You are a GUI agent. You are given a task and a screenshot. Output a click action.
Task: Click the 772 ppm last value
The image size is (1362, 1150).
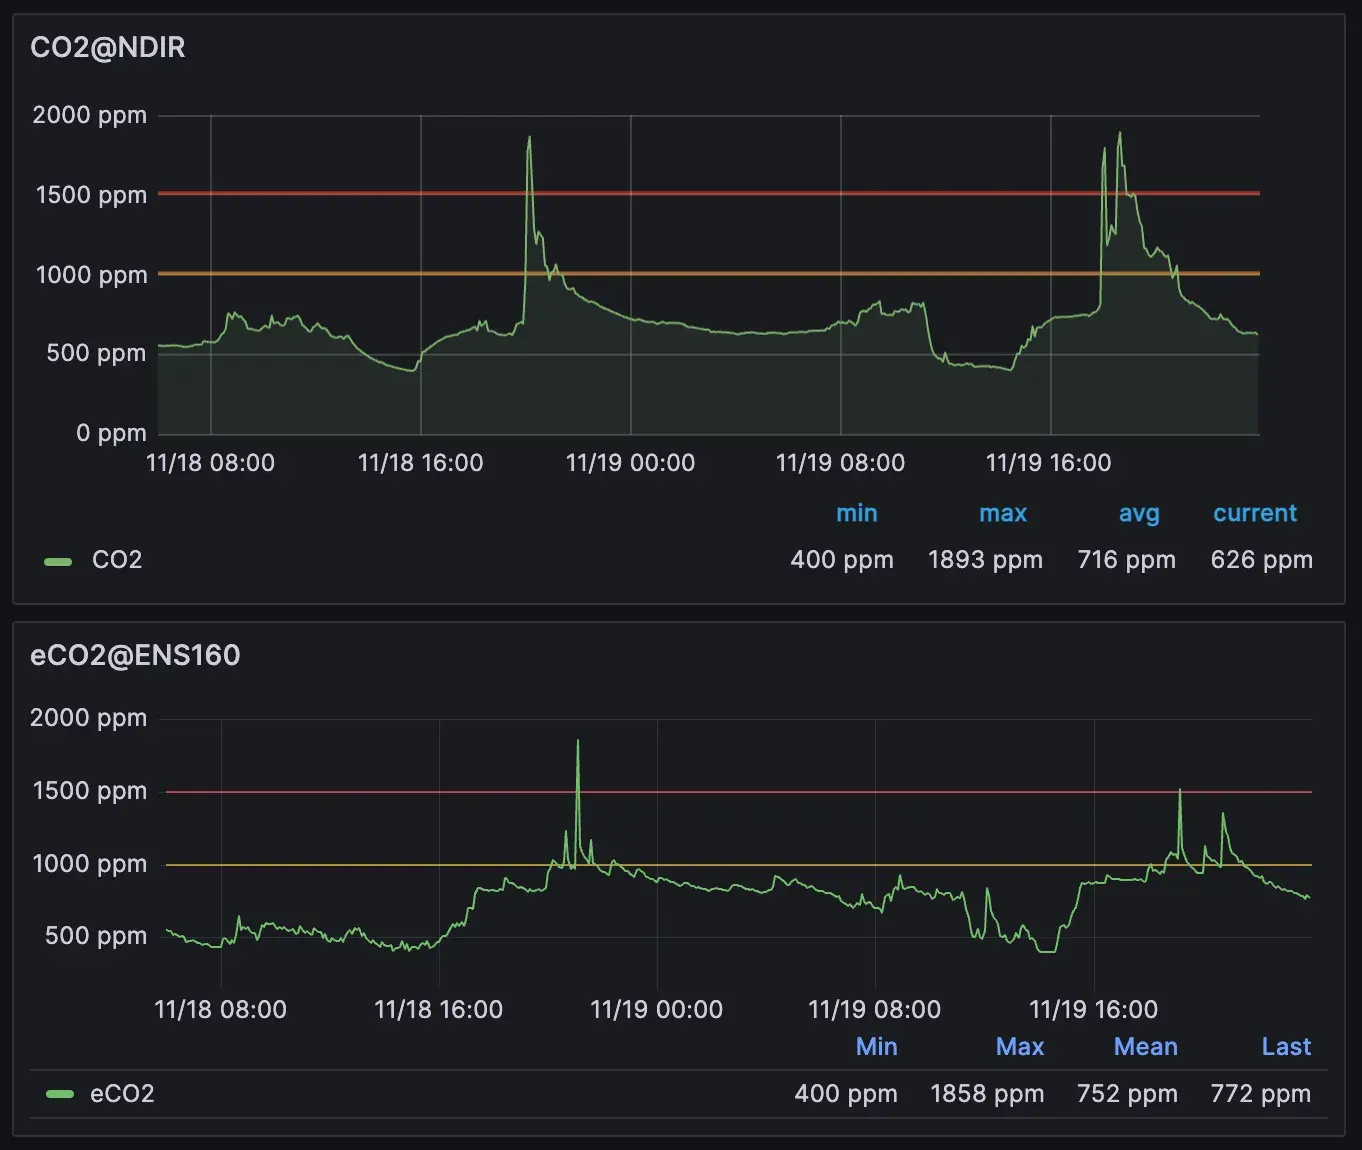pos(1260,1094)
